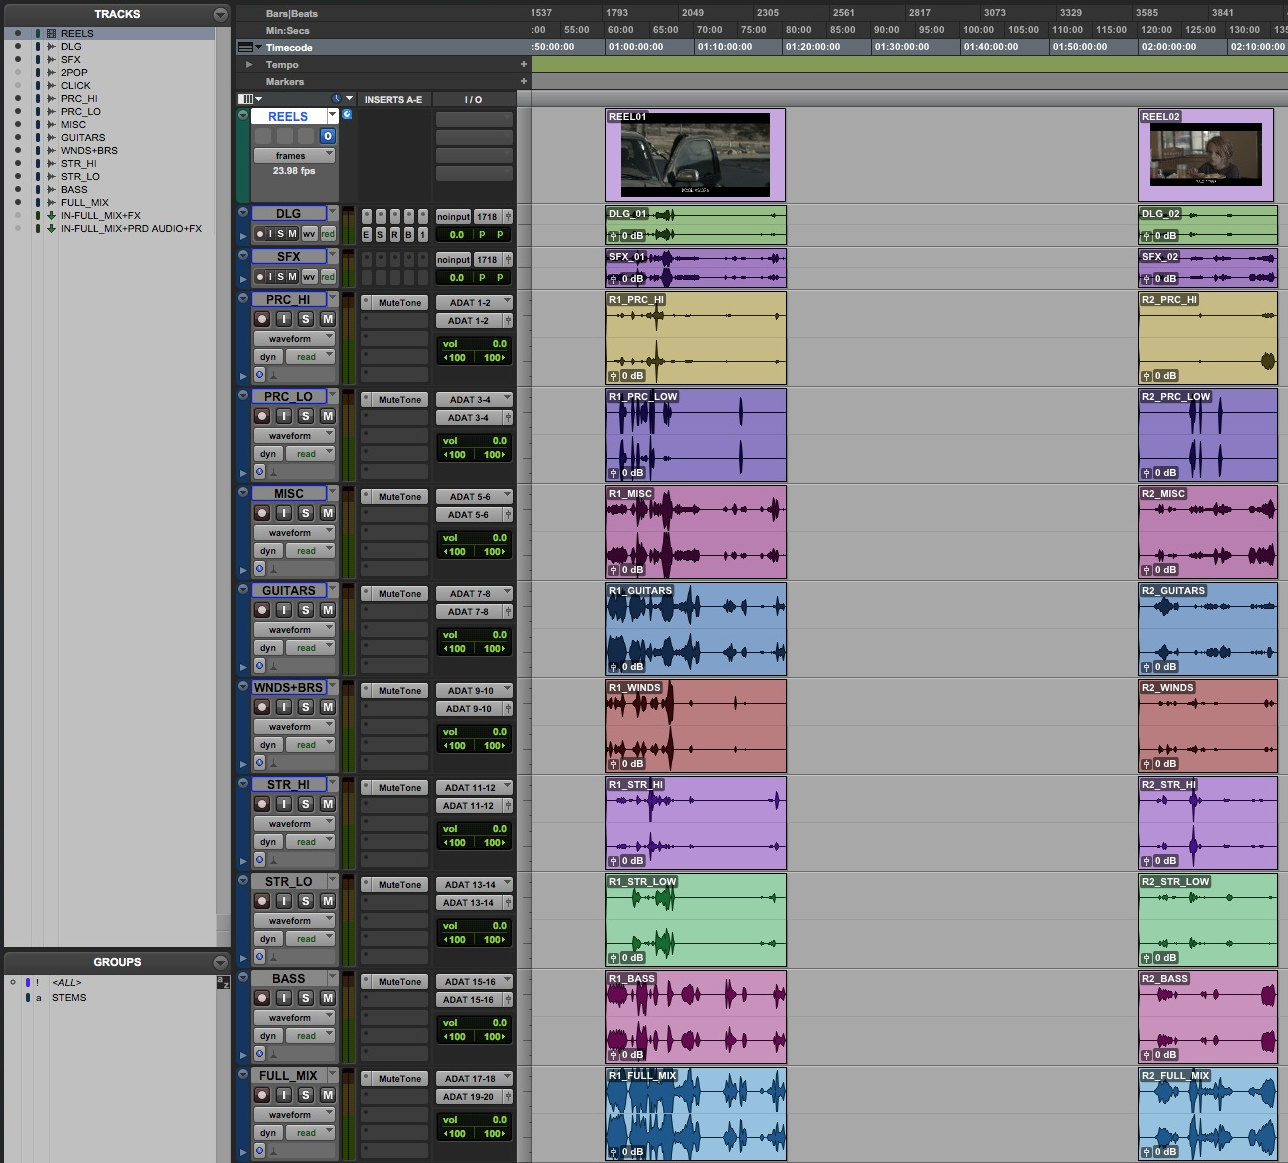Open the Tracks list popup menu
Image resolution: width=1288 pixels, height=1163 pixels.
(x=220, y=14)
